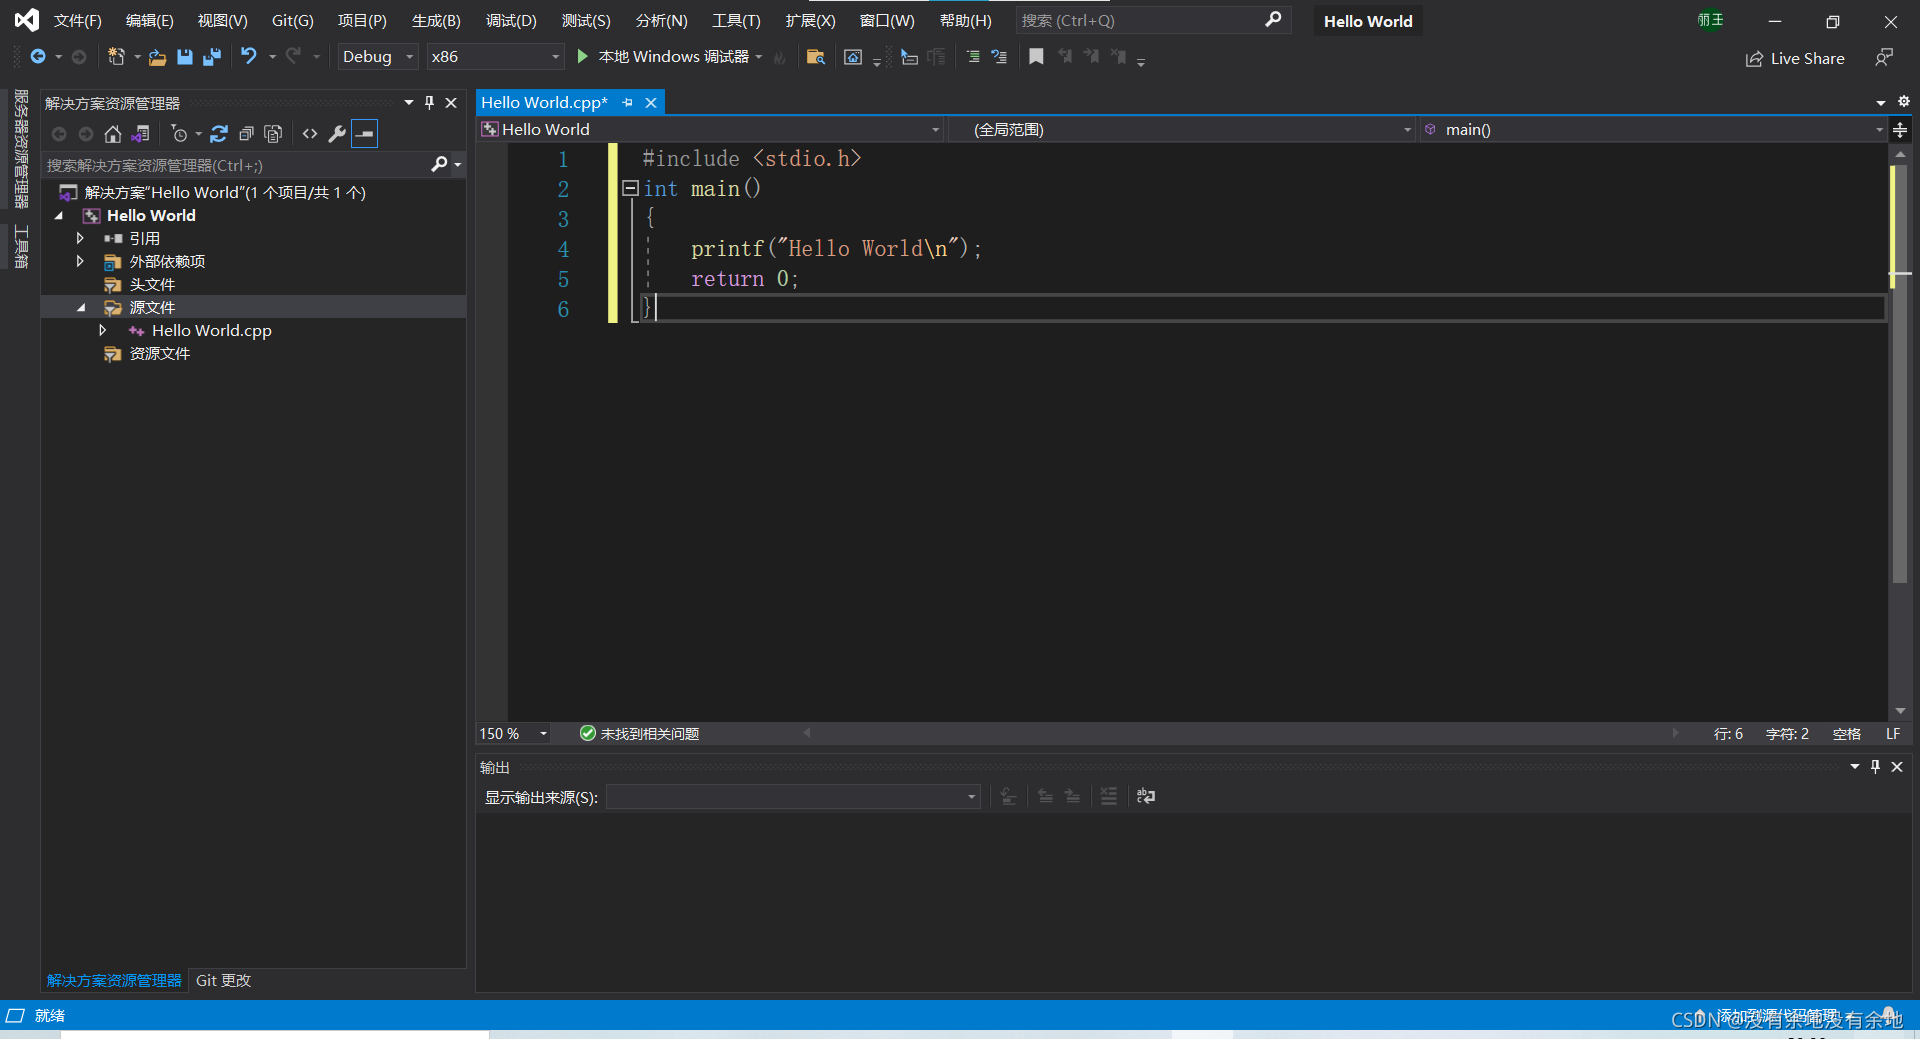This screenshot has height=1039, width=1920.
Task: Click the editor split window handle icon
Action: pyautogui.click(x=1900, y=130)
